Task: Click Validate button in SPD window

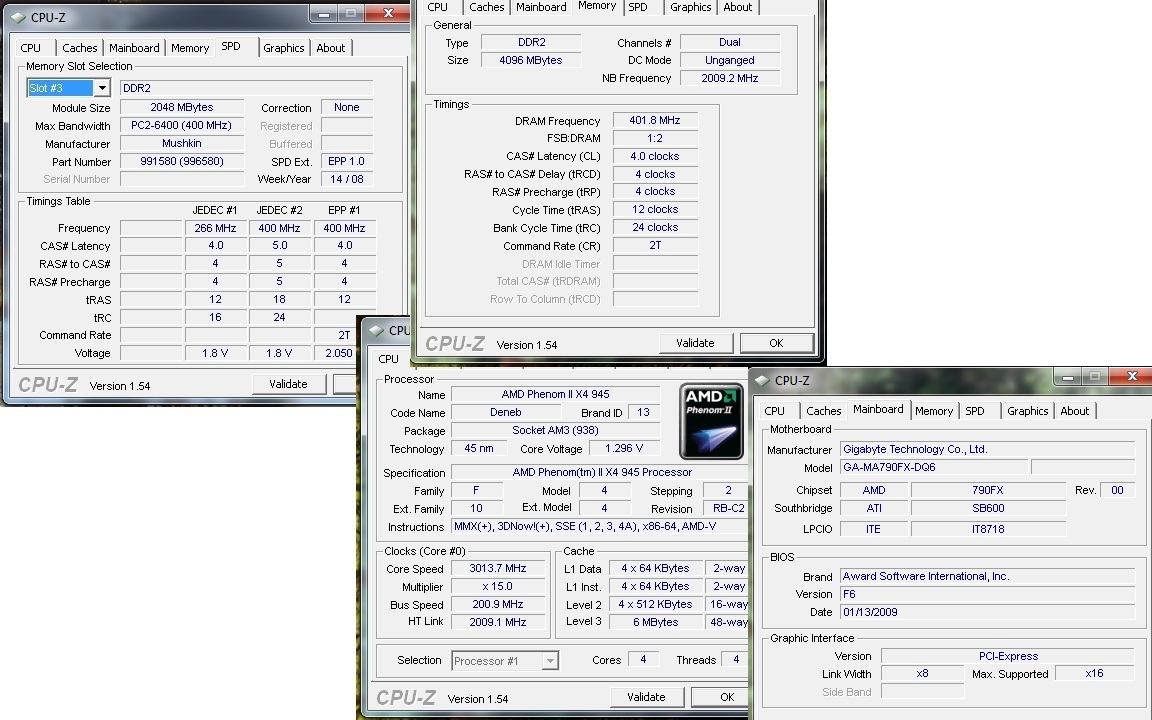Action: [x=288, y=384]
